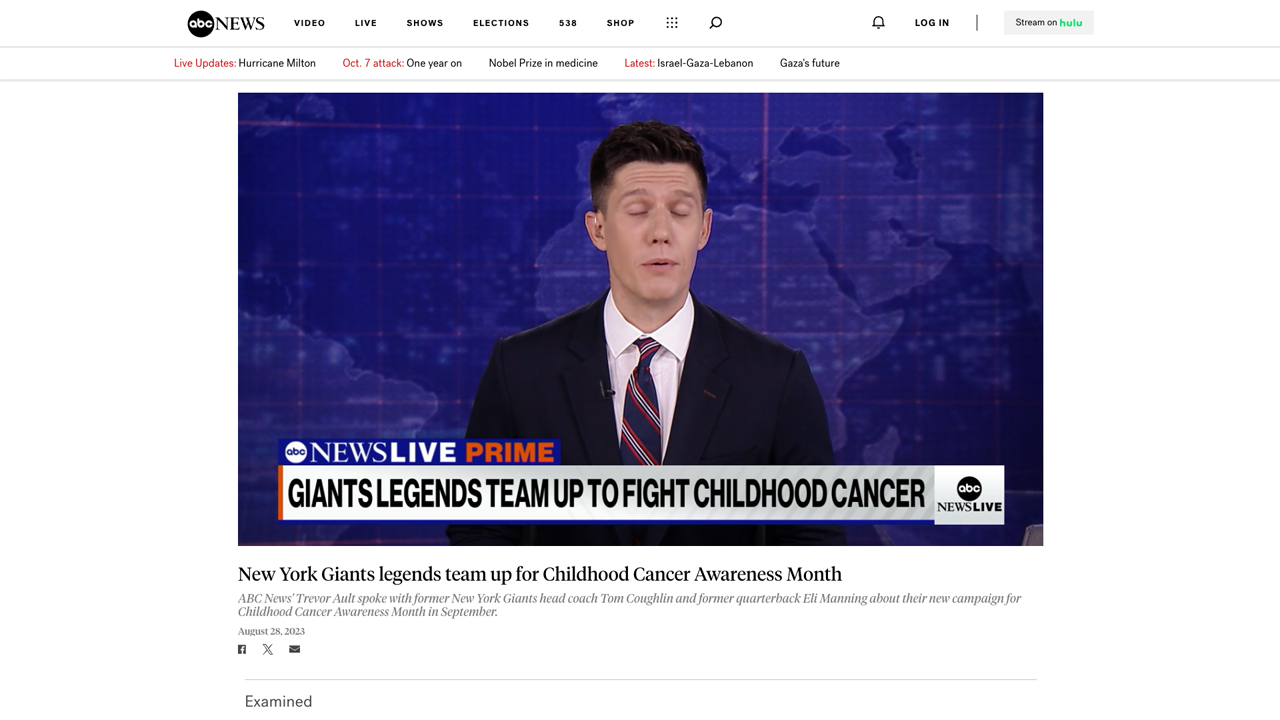Share the video on X
Viewport: 1280px width, 720px height.
268,649
